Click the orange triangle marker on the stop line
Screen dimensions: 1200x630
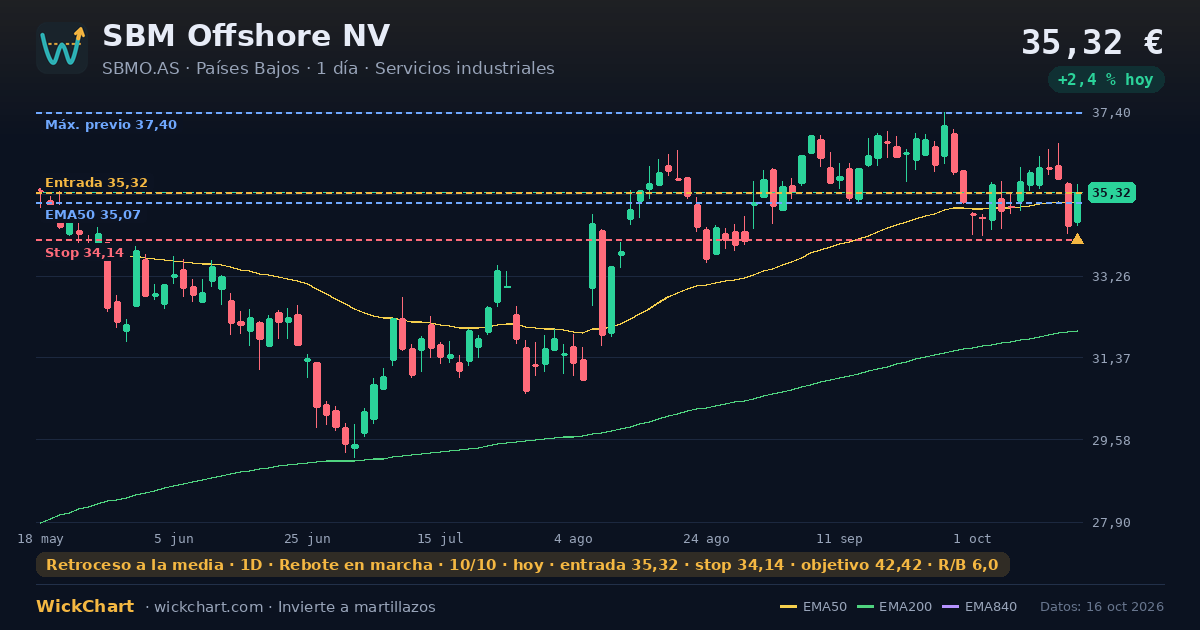point(1077,238)
